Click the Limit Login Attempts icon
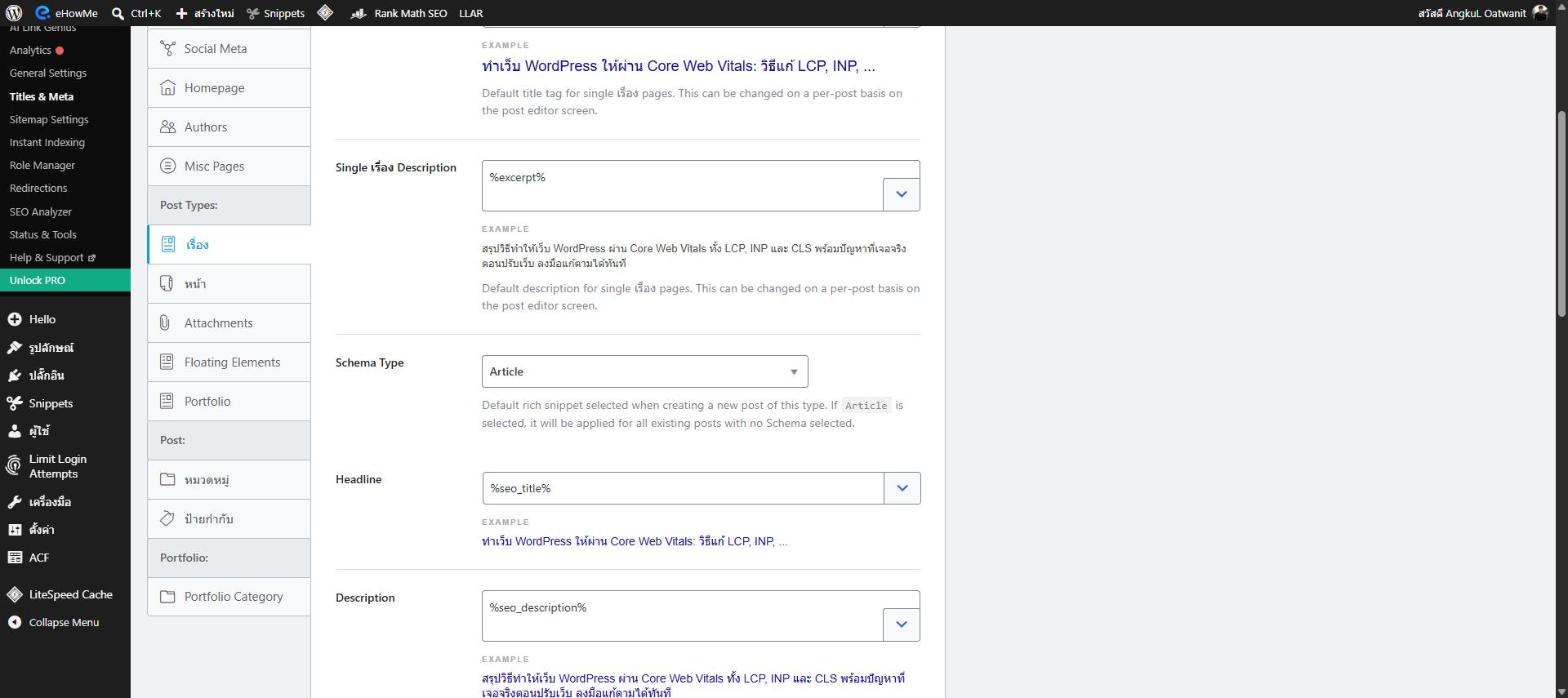Screen dimensions: 1568x698 pos(14,466)
